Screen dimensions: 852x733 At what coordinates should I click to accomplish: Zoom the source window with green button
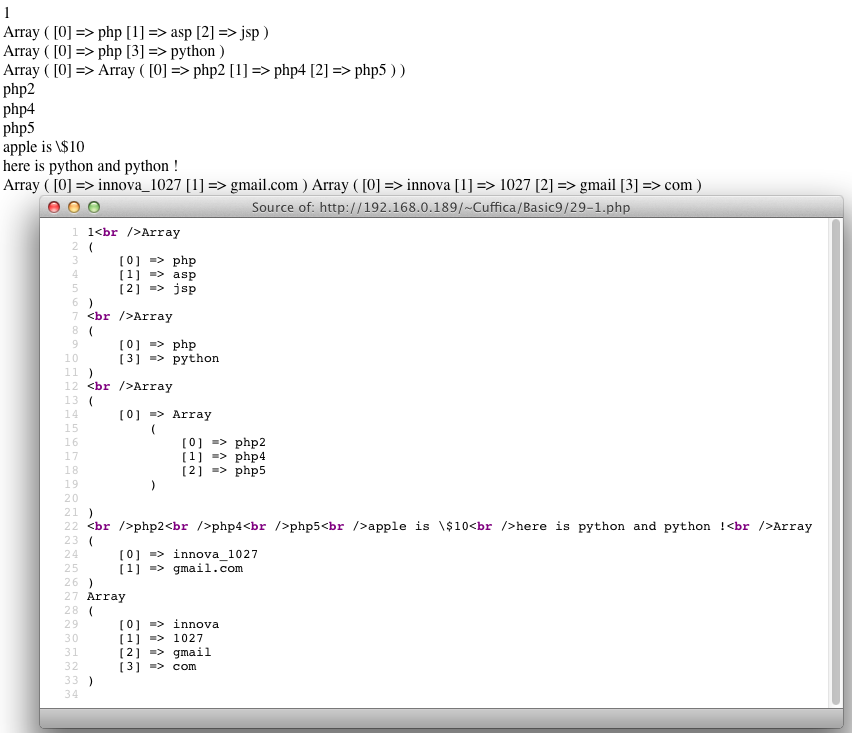(94, 207)
